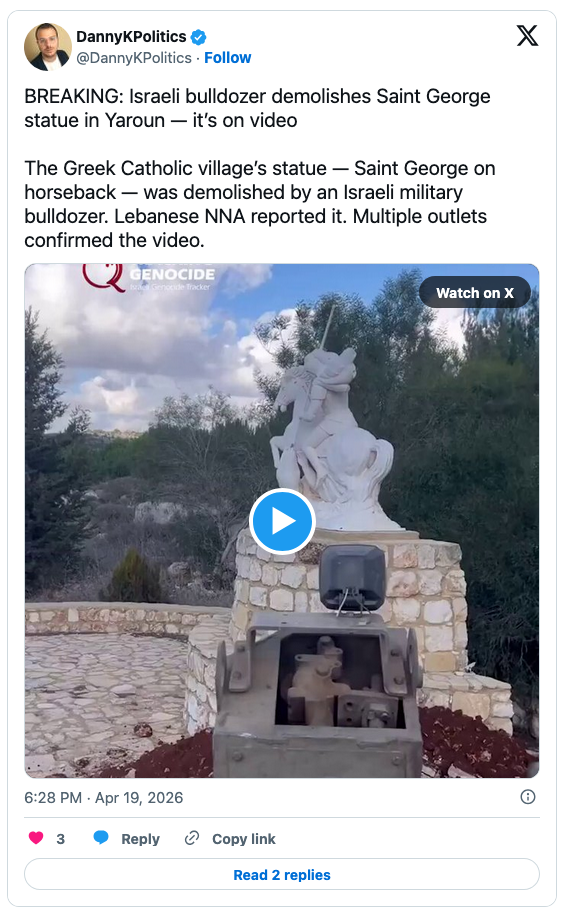Click the Genocide Tracker watermark logo
567x913 pixels.
click(x=148, y=277)
